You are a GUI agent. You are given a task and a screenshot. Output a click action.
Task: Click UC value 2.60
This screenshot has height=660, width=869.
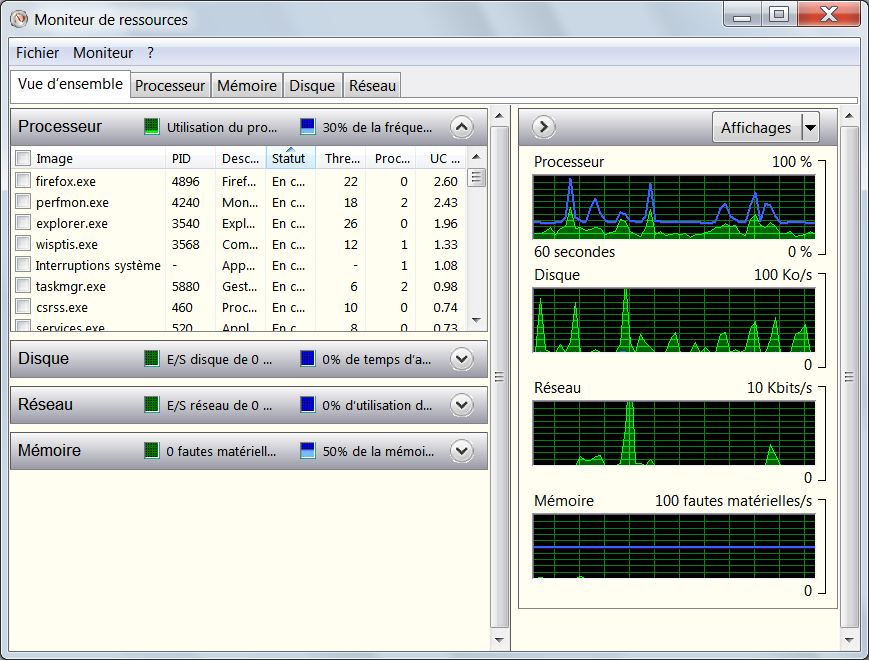tap(446, 181)
